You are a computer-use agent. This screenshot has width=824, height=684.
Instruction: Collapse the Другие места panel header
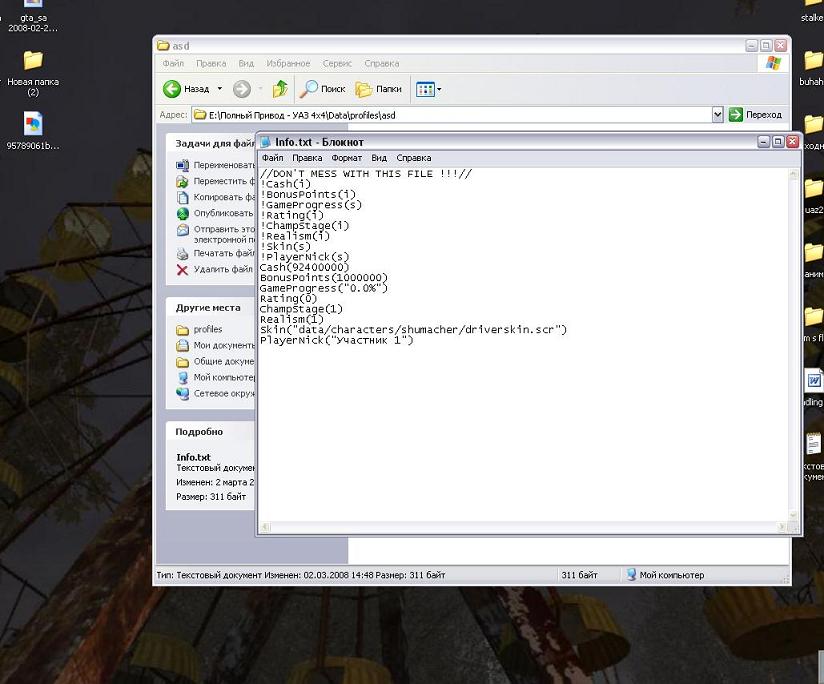[210, 307]
